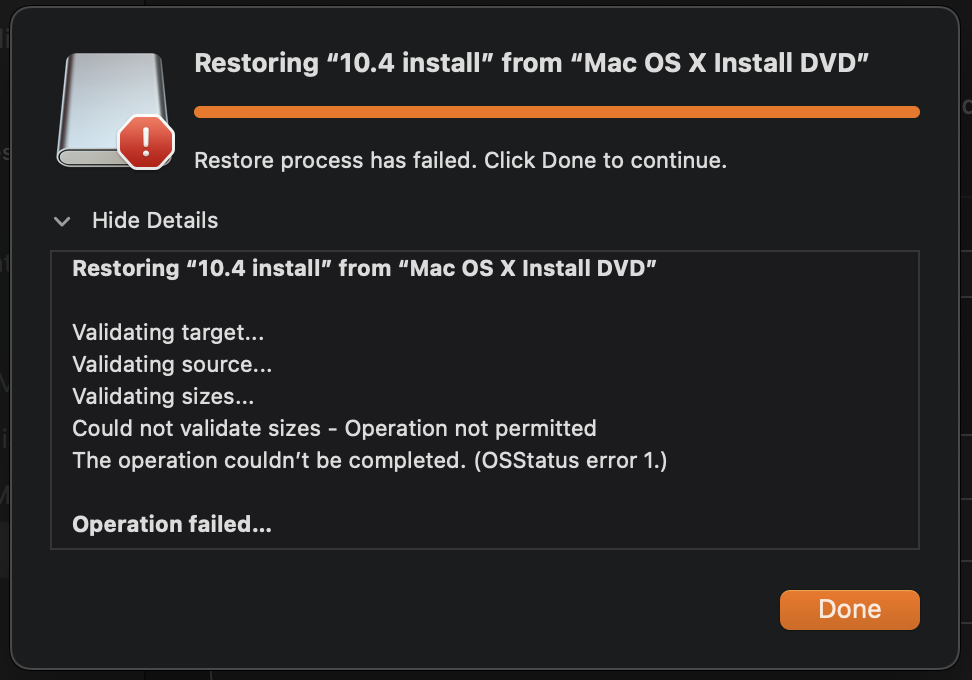This screenshot has width=972, height=680.
Task: Click the 'Validating source...' log line
Action: 172,364
